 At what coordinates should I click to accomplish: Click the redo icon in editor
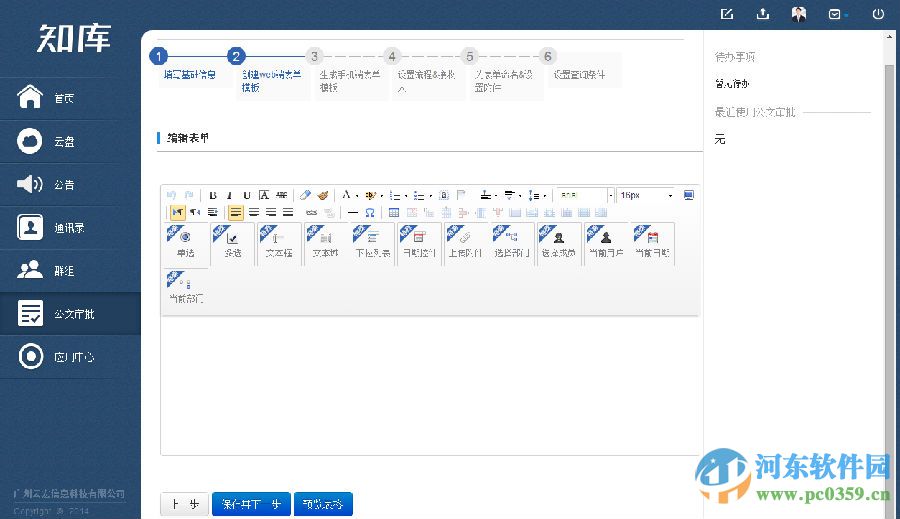pyautogui.click(x=189, y=195)
